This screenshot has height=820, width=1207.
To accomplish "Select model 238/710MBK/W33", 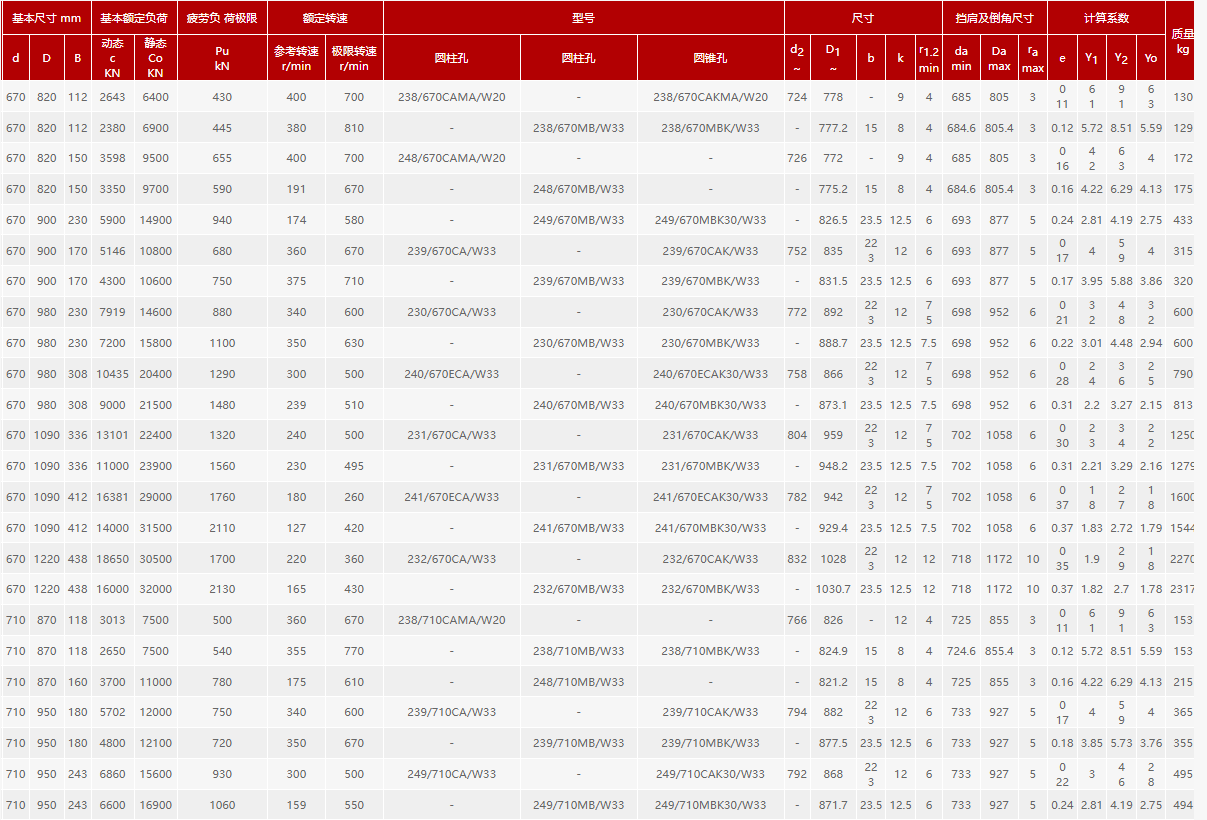I will [x=710, y=651].
